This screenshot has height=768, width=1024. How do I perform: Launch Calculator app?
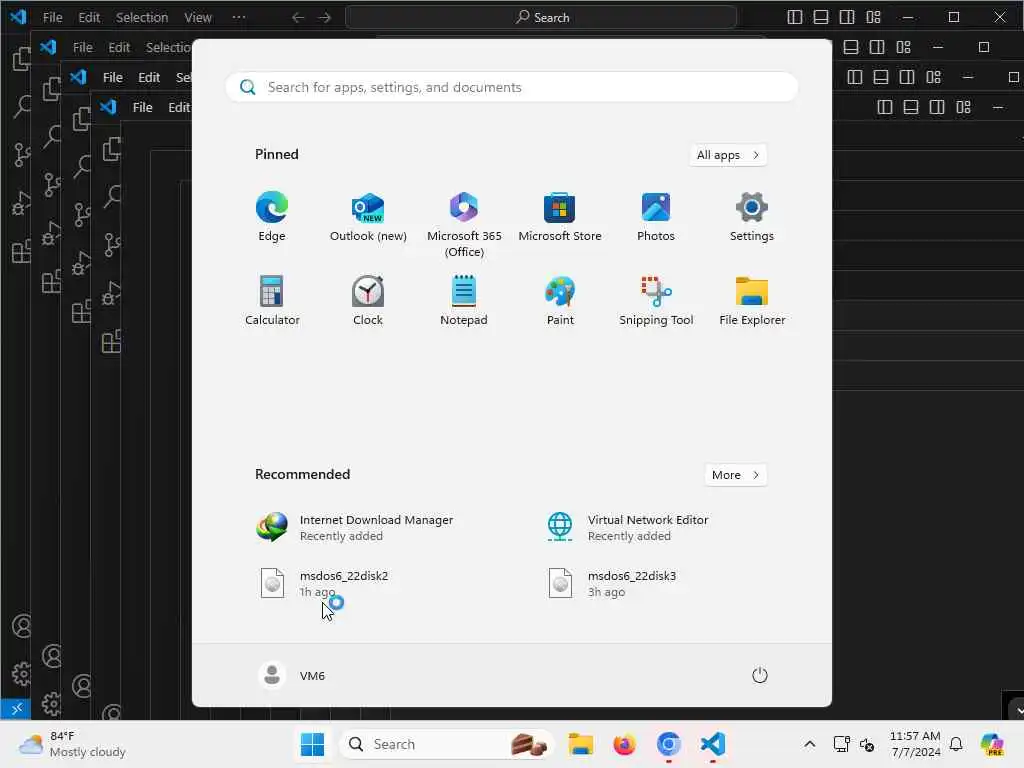click(272, 300)
